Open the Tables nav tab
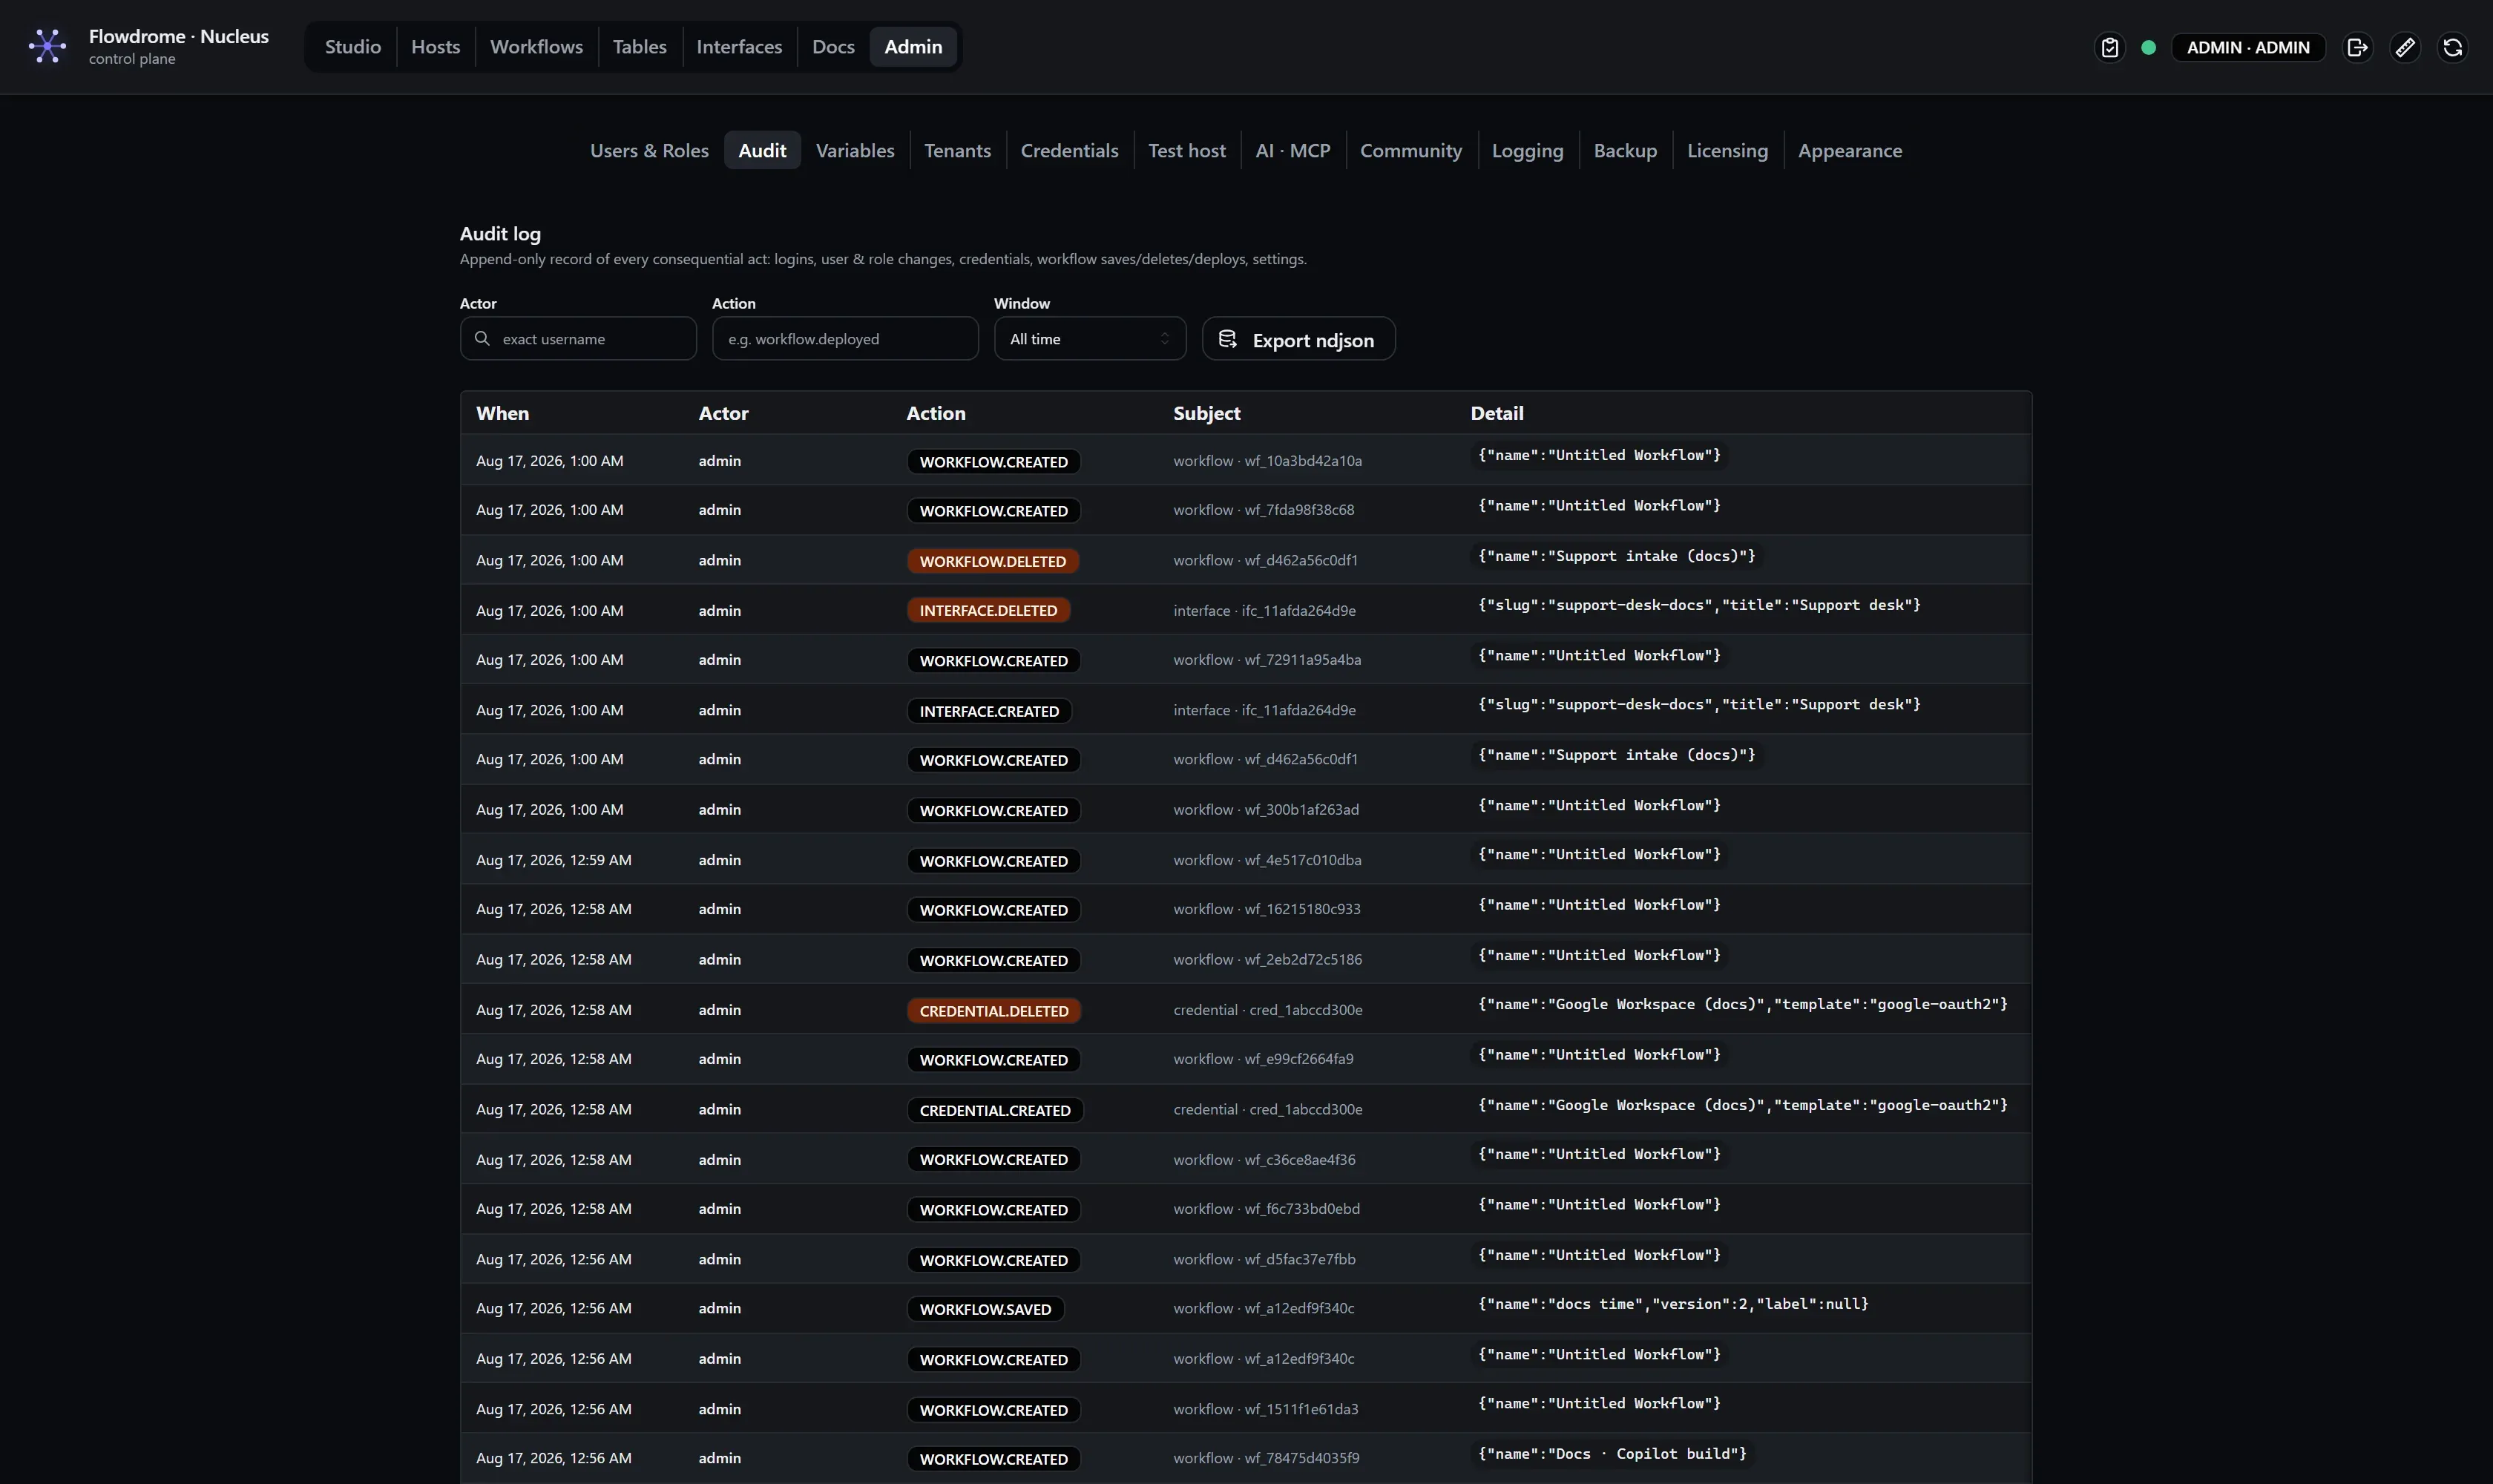Screen dimensions: 2493x1484 639,47
